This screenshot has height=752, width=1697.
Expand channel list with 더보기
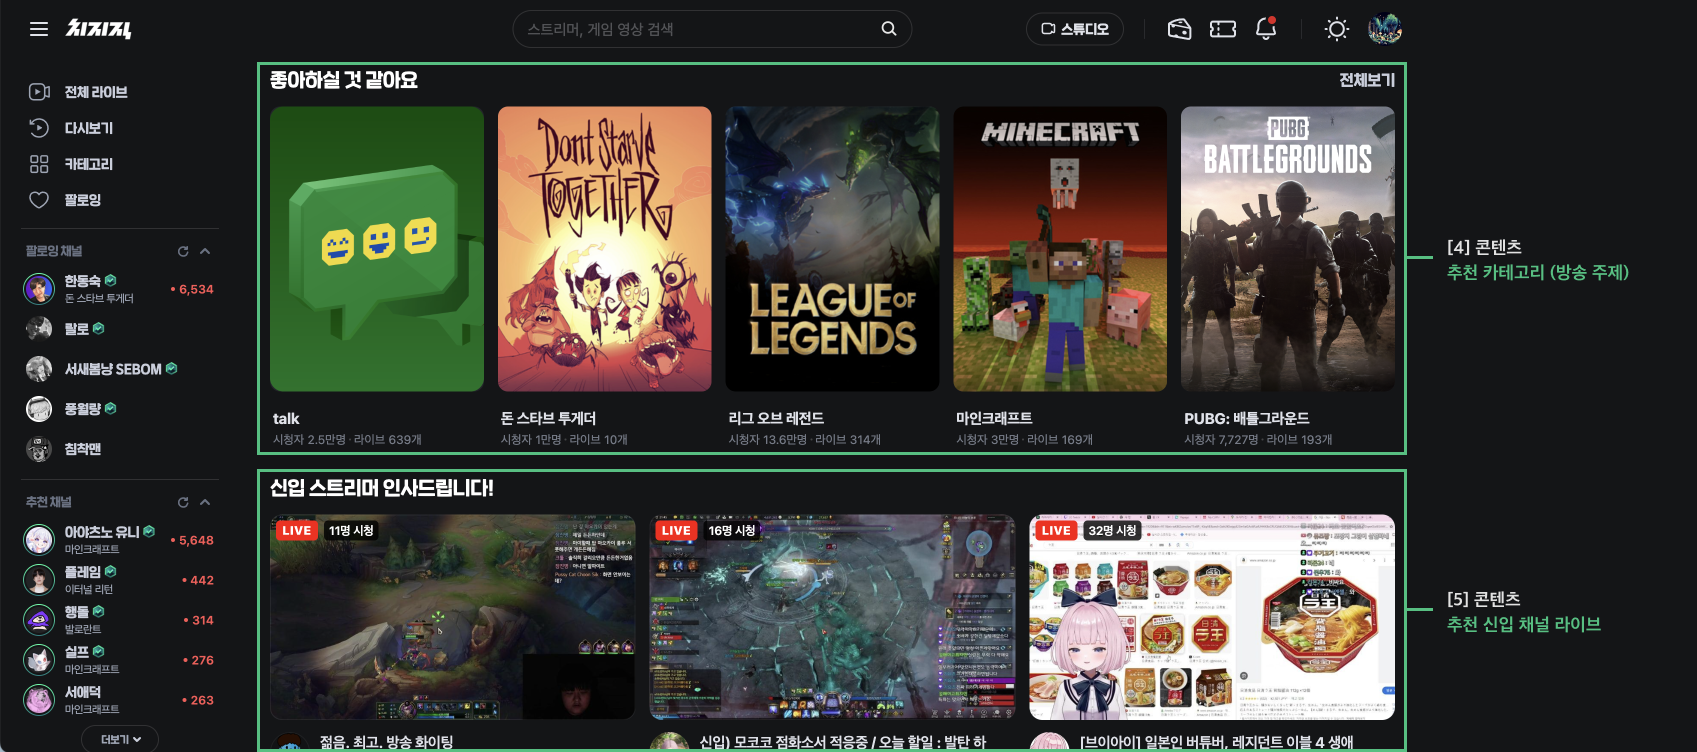click(120, 739)
